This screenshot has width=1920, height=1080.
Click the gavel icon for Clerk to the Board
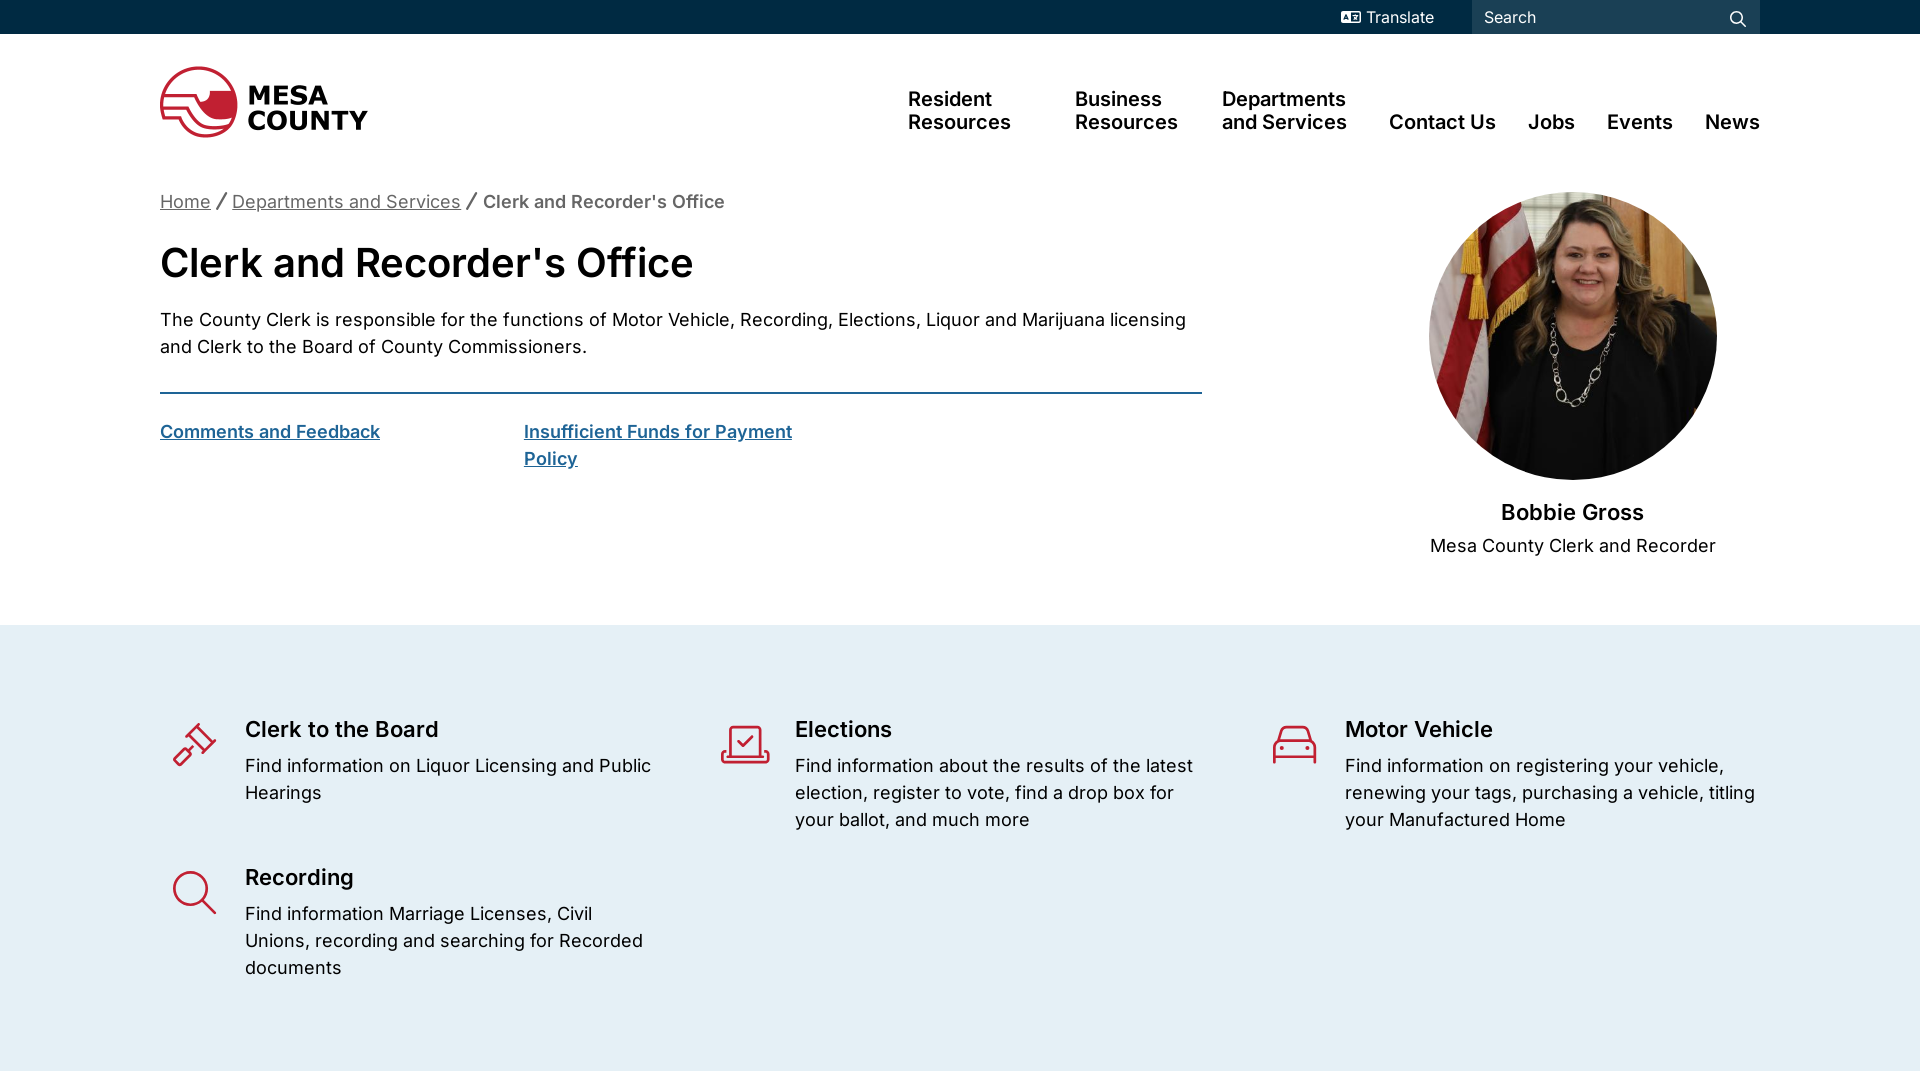(x=194, y=745)
